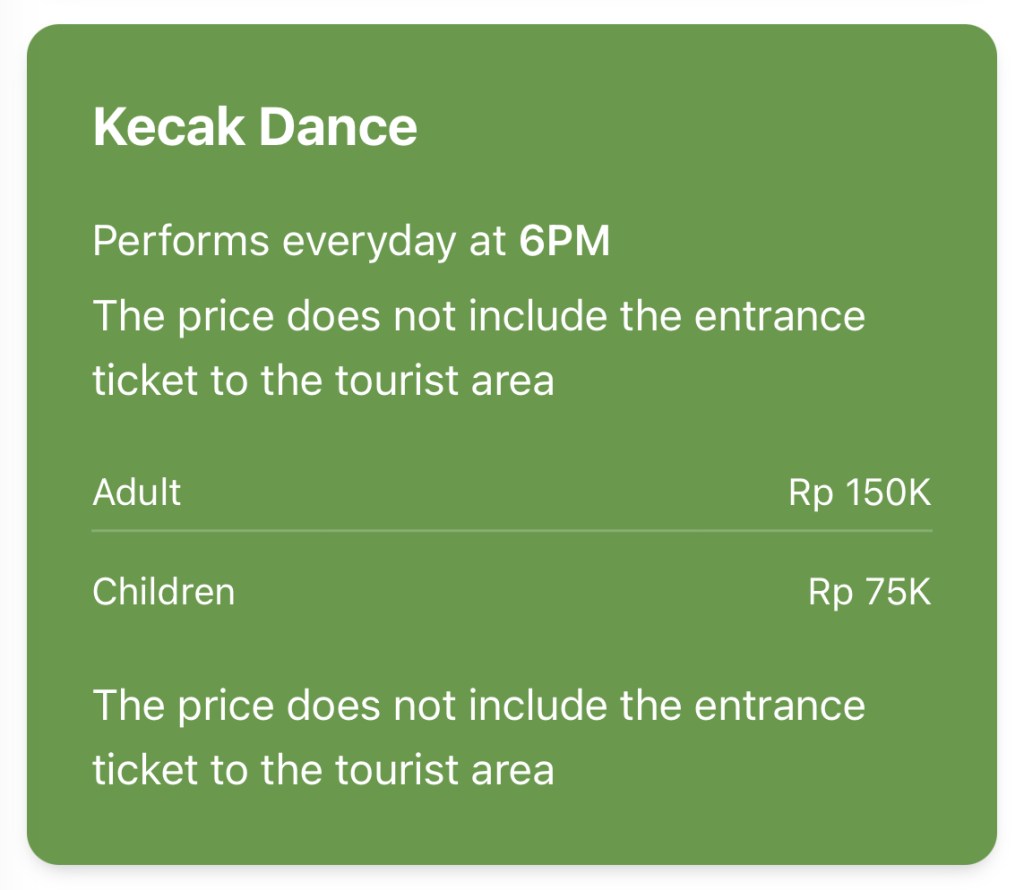Screen dimensions: 1024x890
Task: Click the word "entrance" in the upper disclaimer
Action: [780, 317]
